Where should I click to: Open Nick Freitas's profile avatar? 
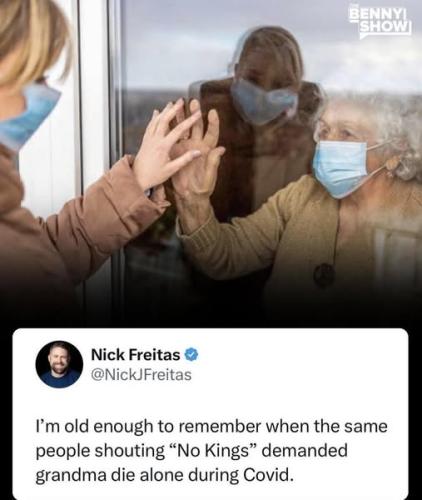tap(59, 364)
